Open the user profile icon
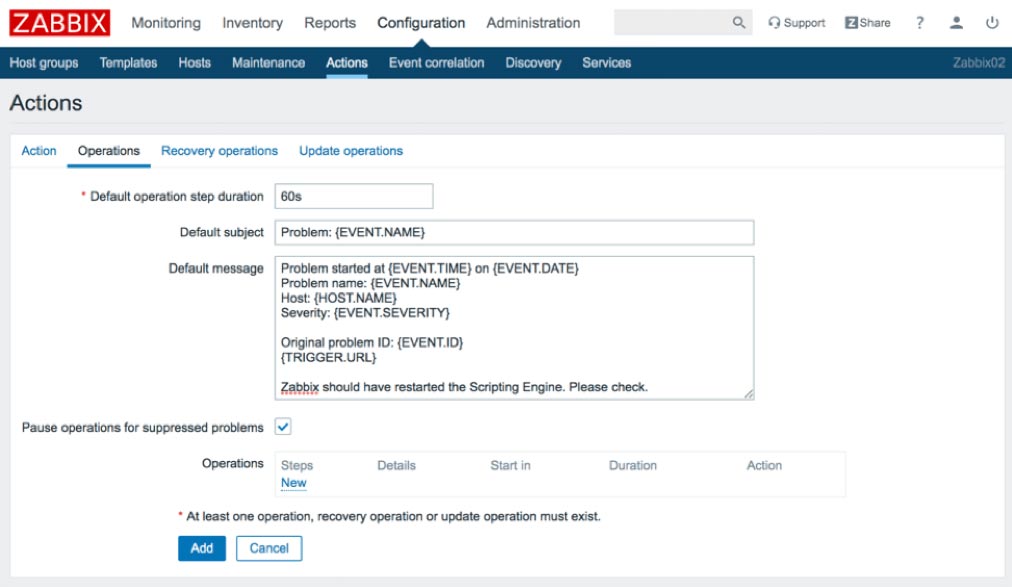1012x587 pixels. click(956, 23)
